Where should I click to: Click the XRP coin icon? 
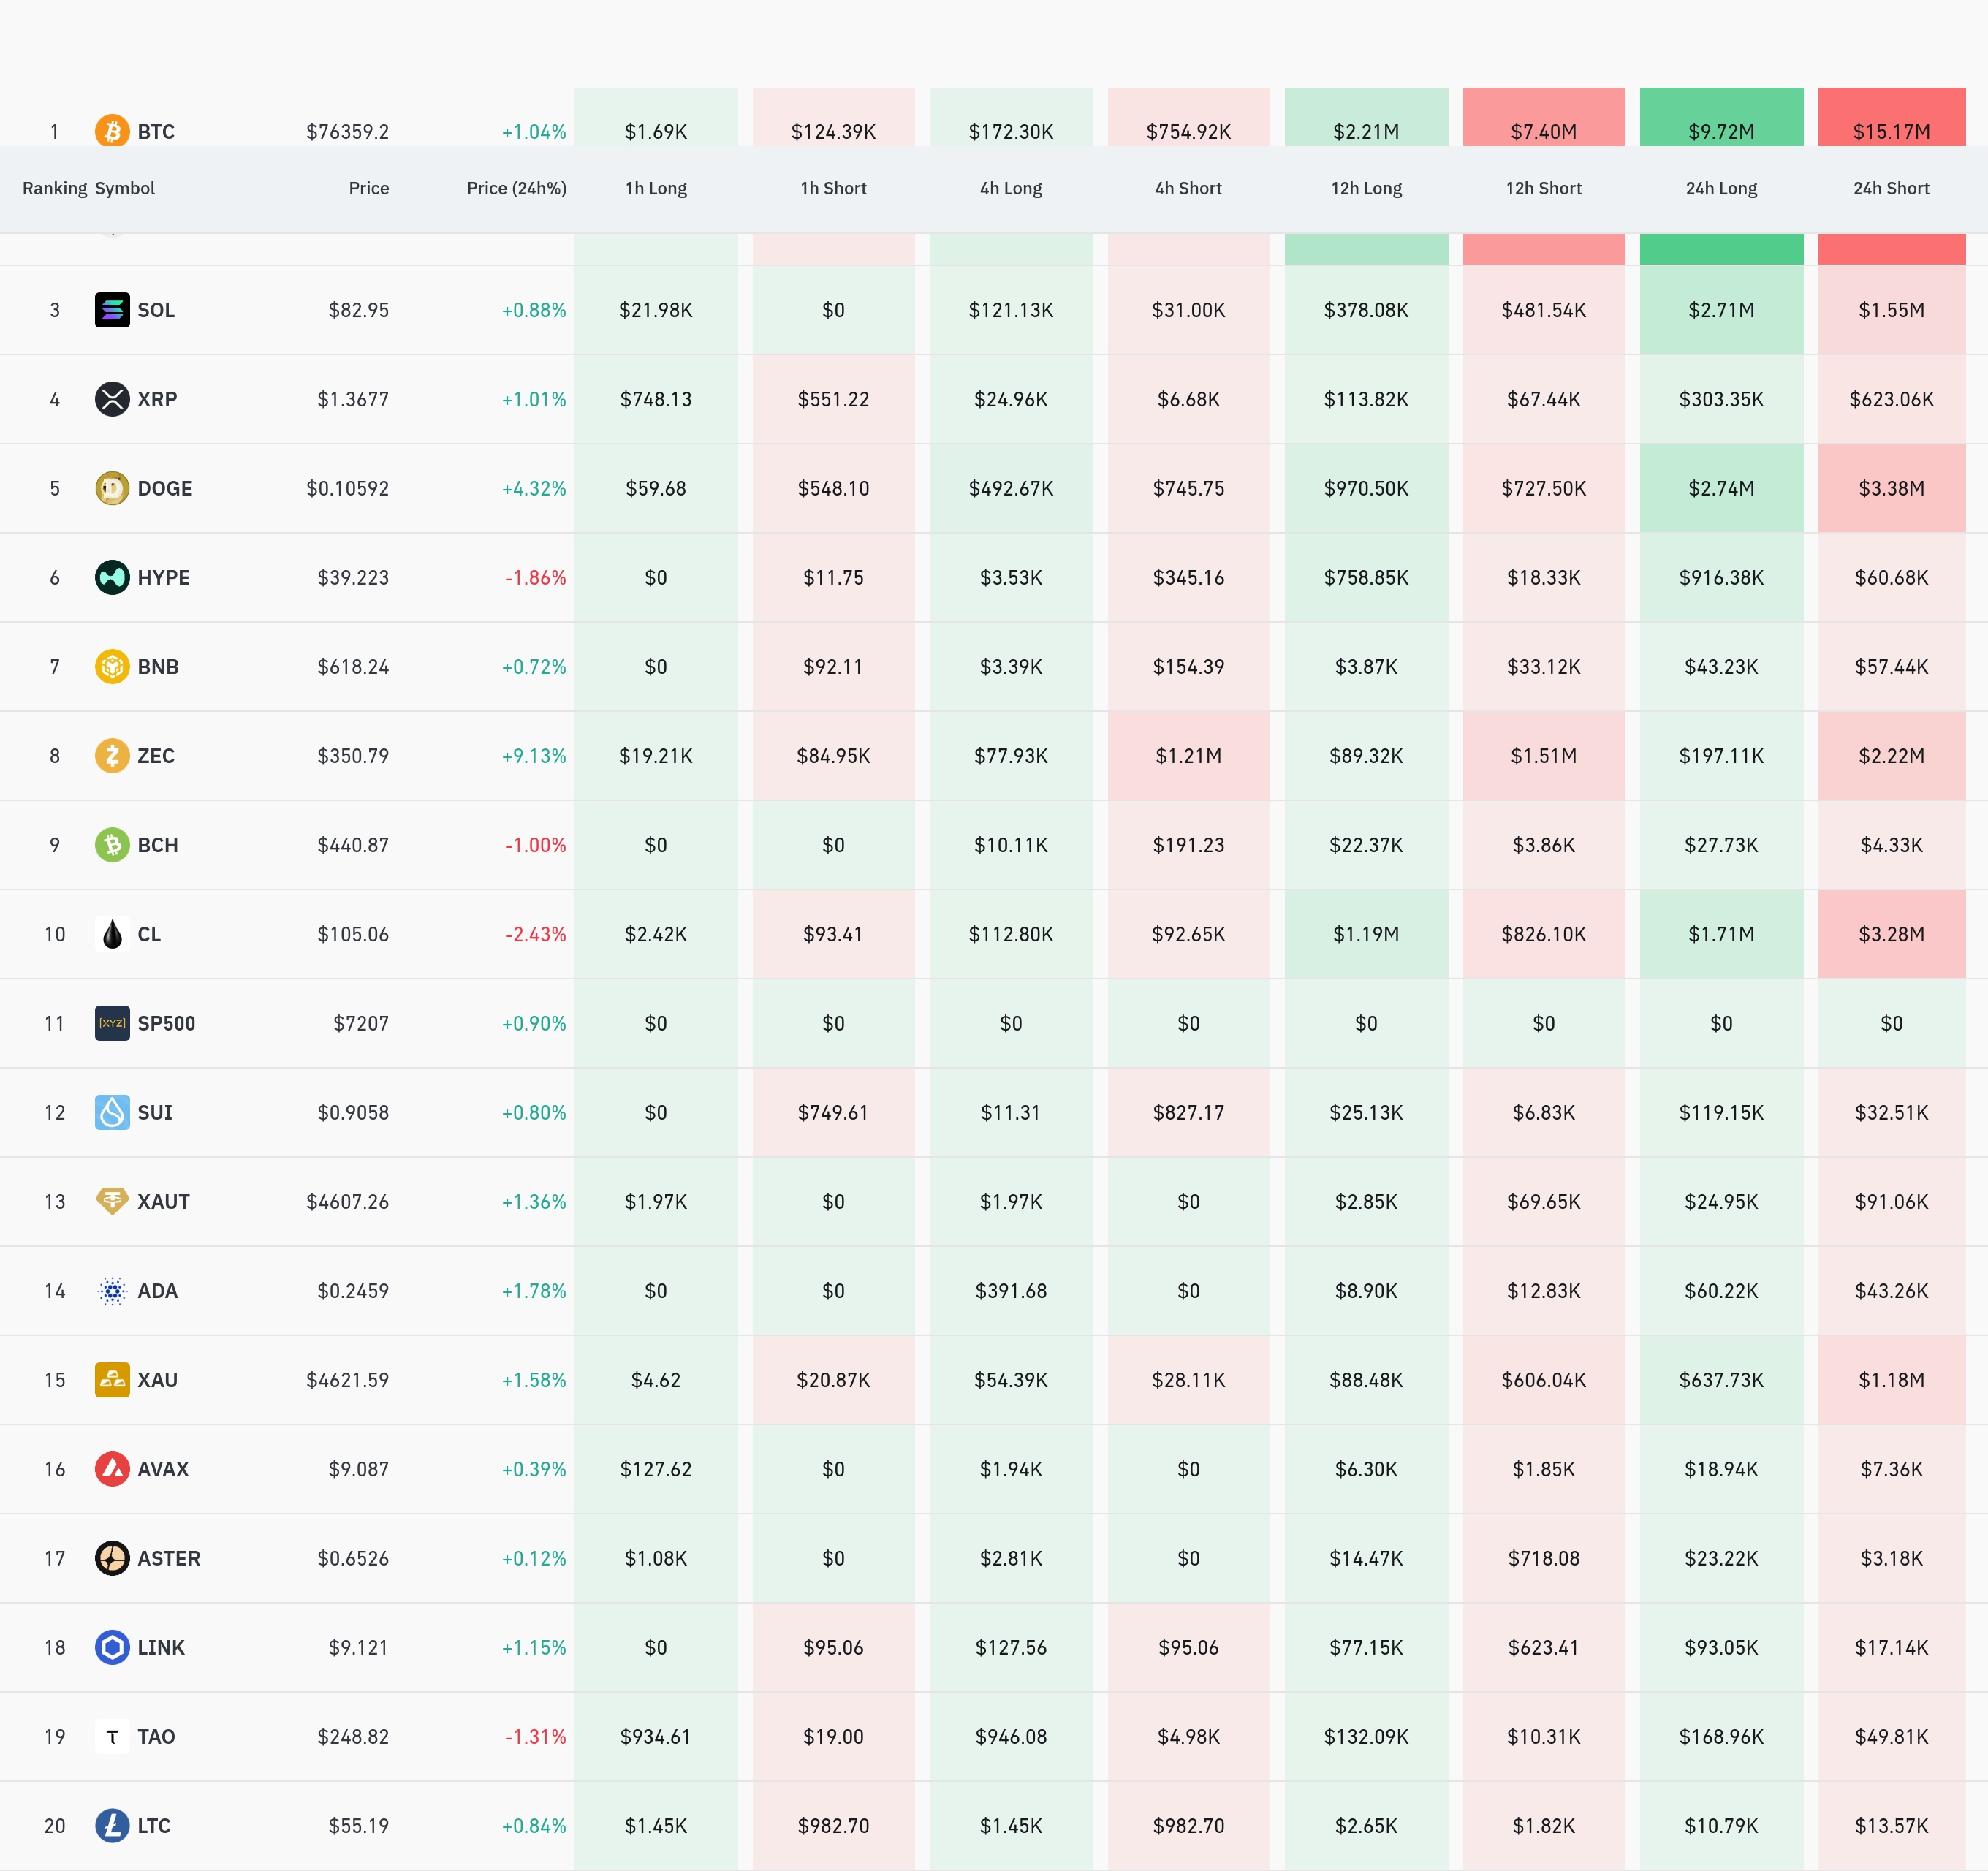pos(112,399)
